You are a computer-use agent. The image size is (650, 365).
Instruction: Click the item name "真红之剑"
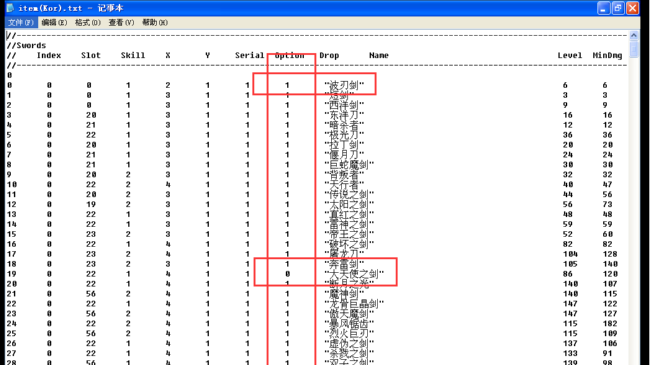(349, 215)
